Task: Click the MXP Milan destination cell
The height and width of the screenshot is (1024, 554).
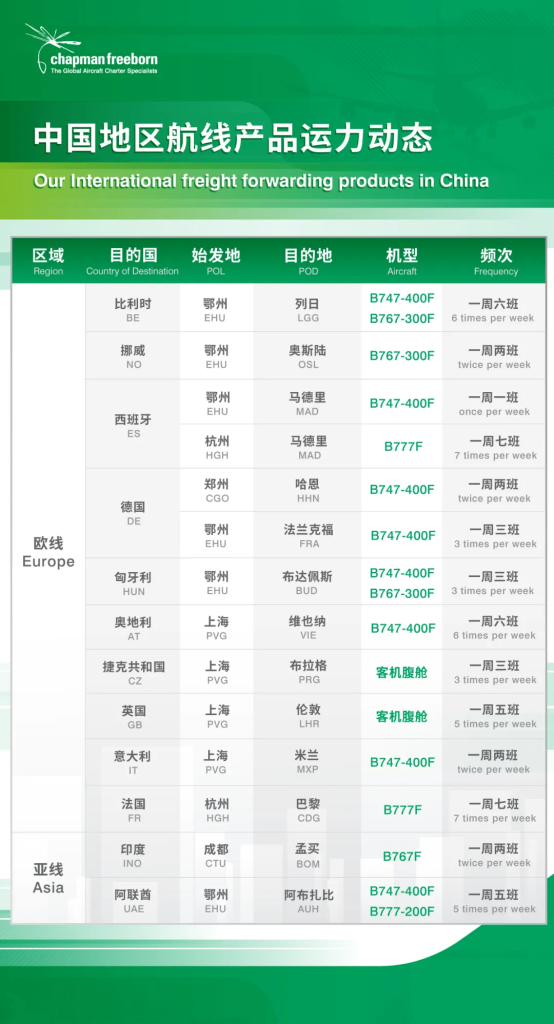Action: tap(308, 762)
